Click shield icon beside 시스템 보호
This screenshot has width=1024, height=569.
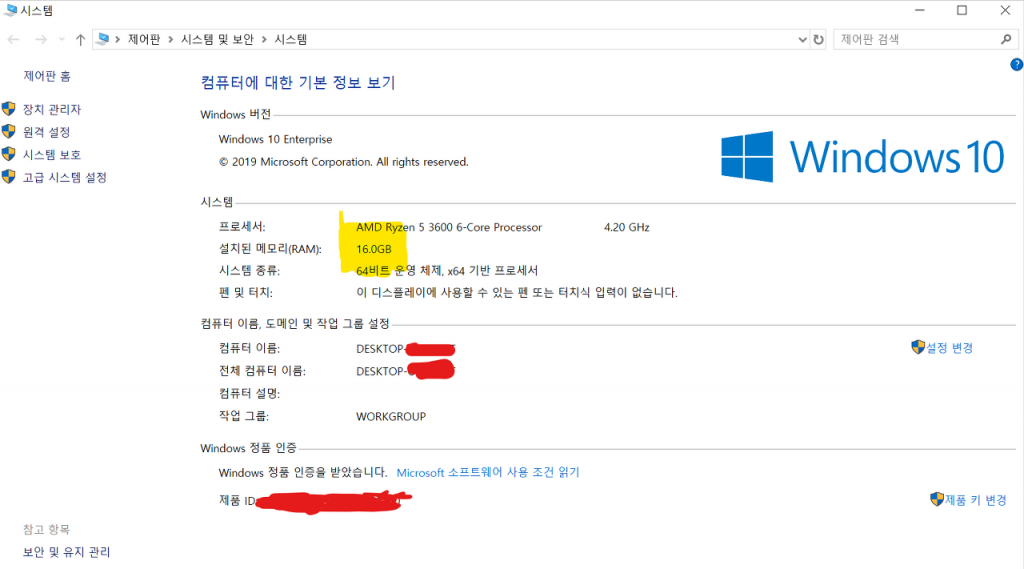coord(8,154)
